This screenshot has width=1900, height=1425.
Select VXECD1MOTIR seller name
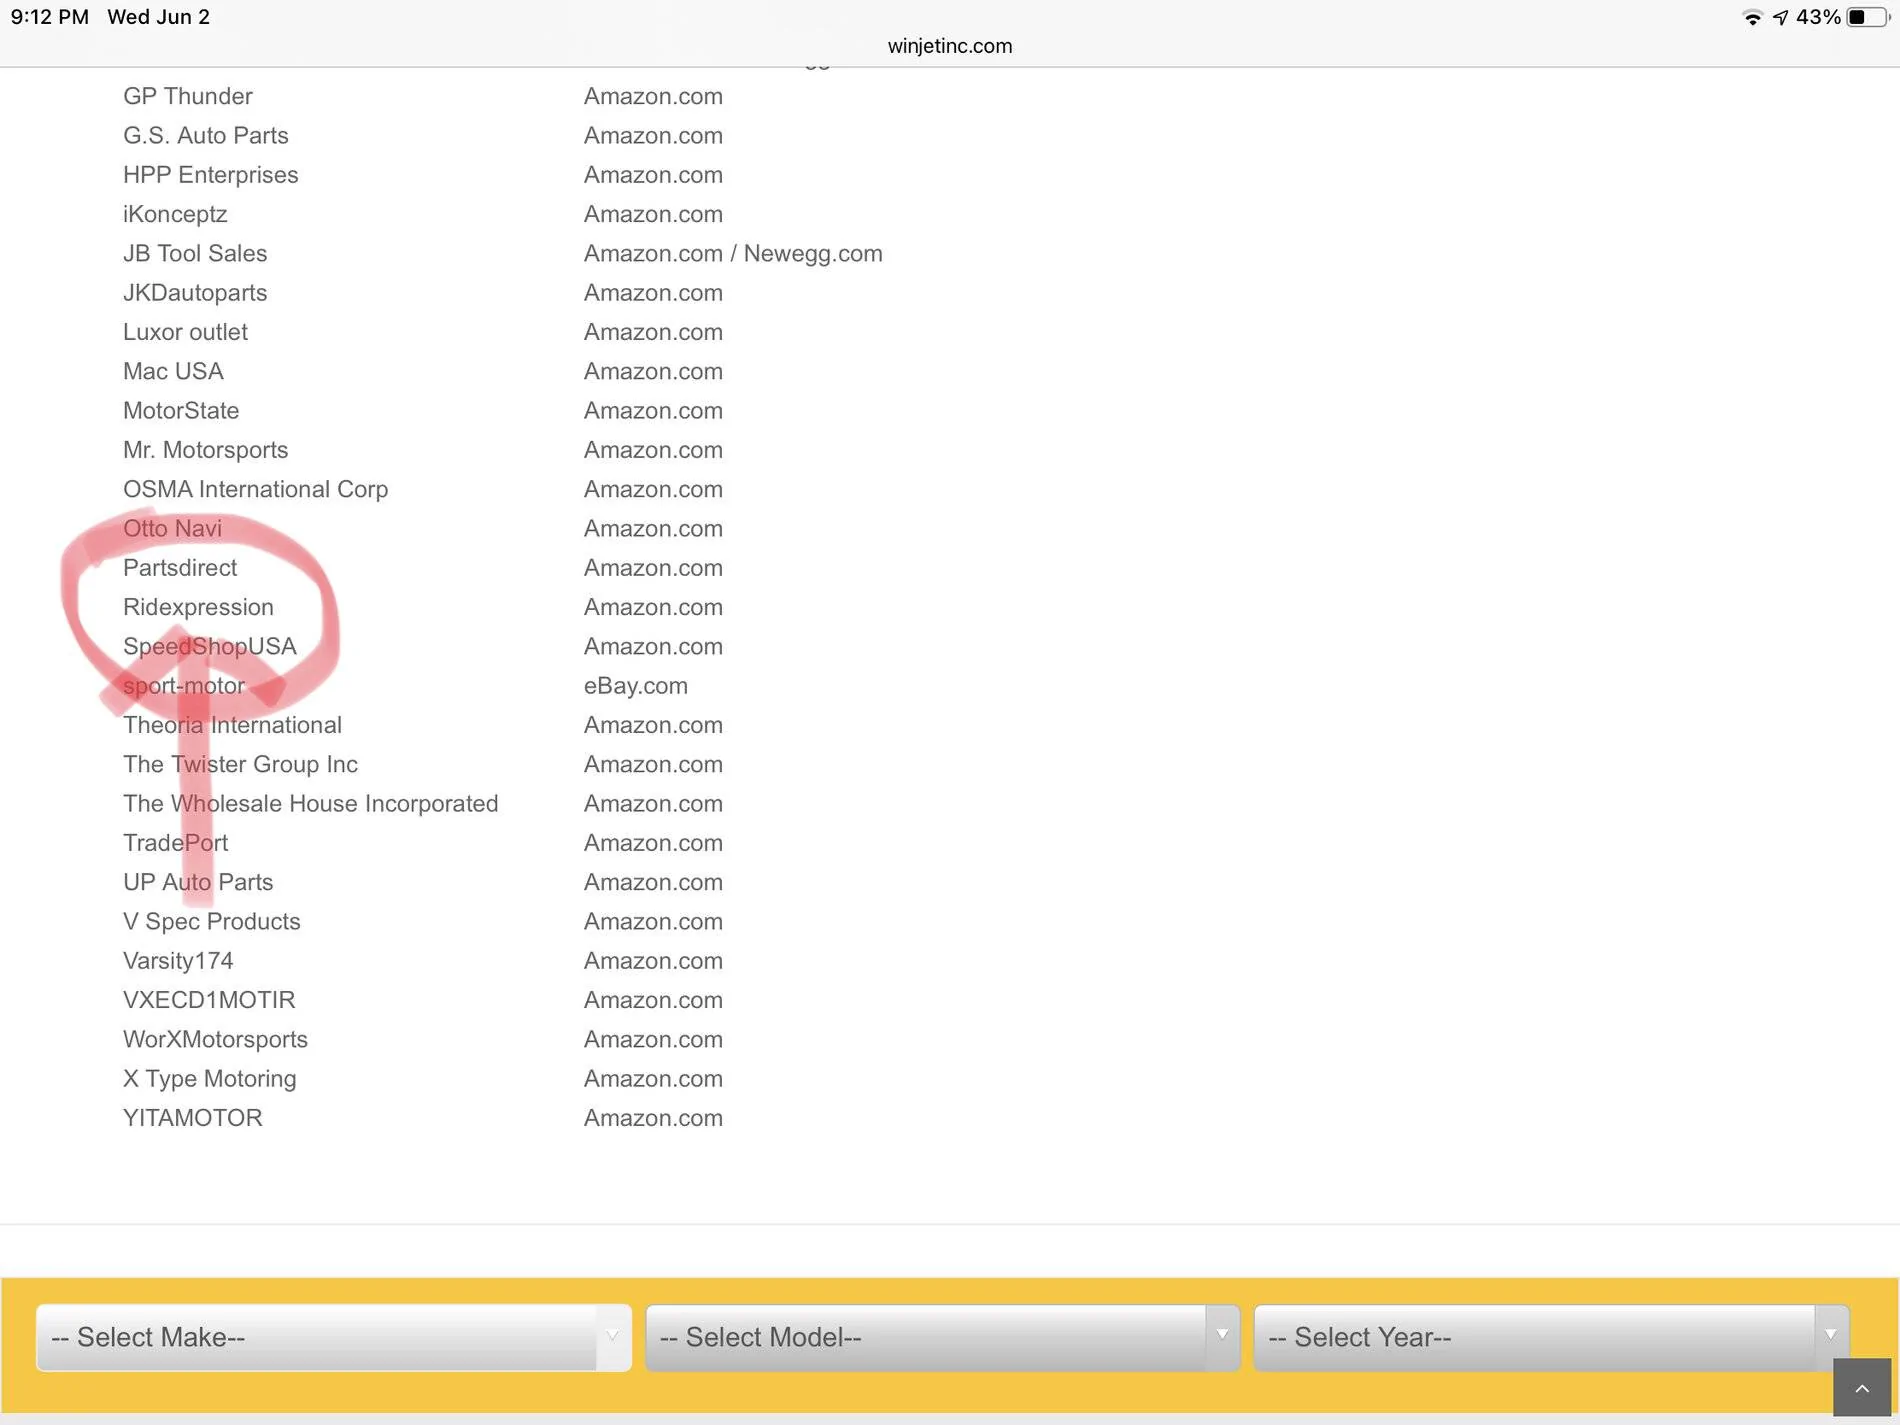pos(209,1000)
